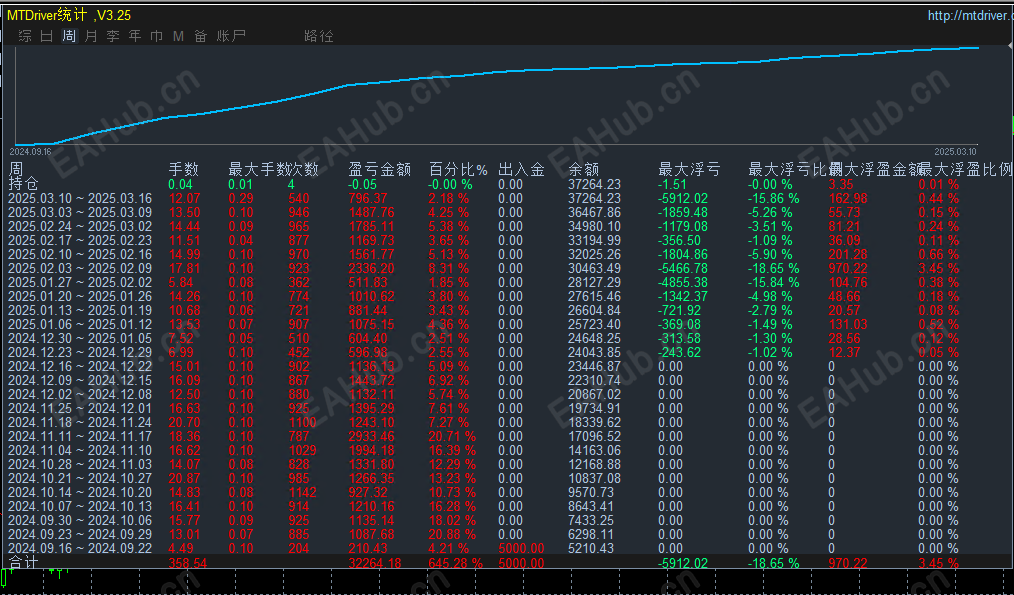
Task: Click the 备 icon in the toolbar
Action: 200,35
